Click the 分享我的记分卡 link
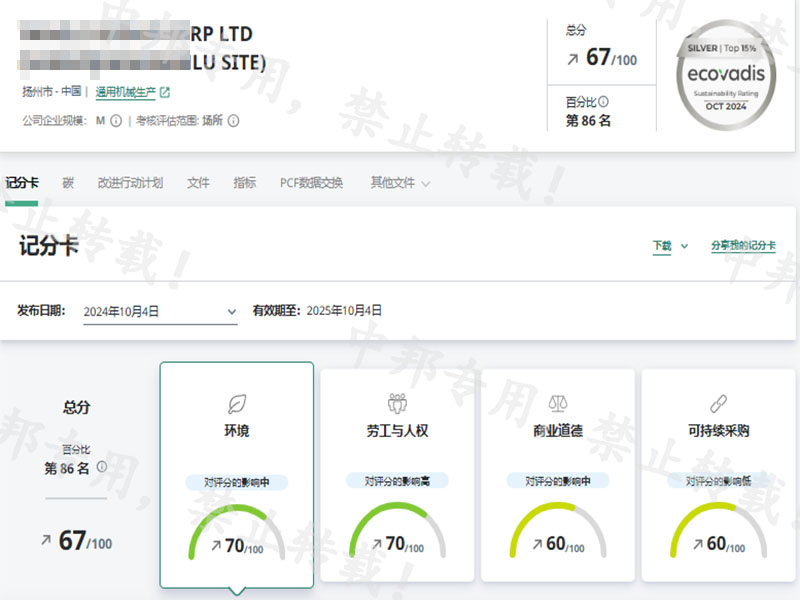The width and height of the screenshot is (800, 600). [743, 246]
